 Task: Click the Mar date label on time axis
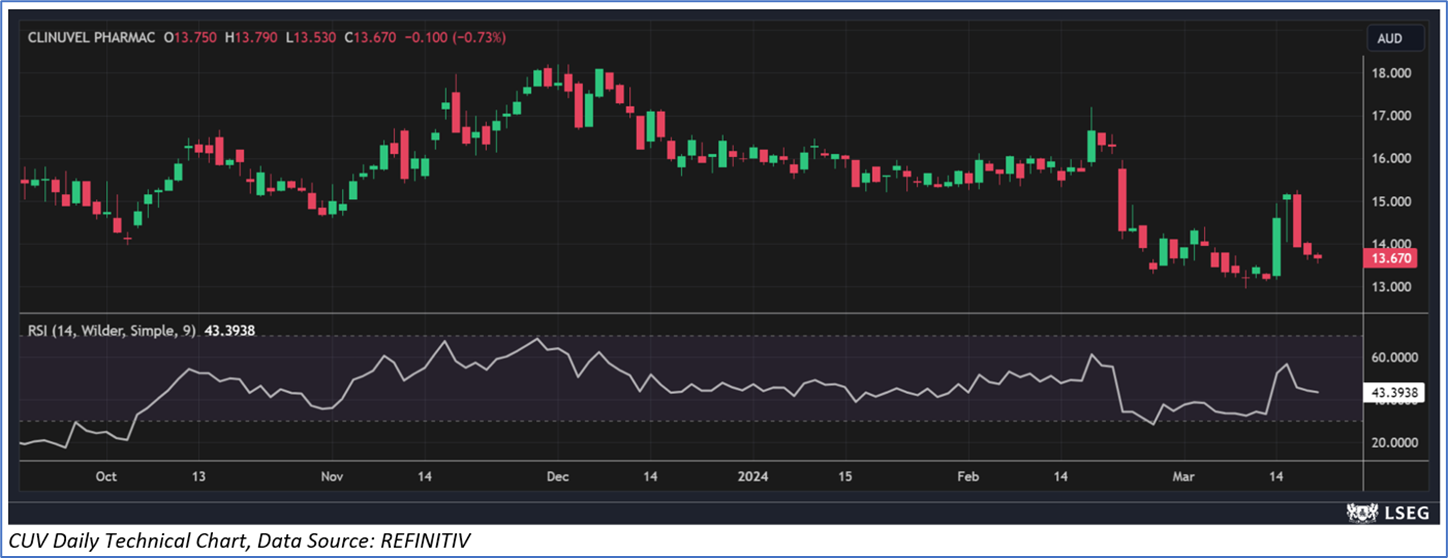point(1182,477)
